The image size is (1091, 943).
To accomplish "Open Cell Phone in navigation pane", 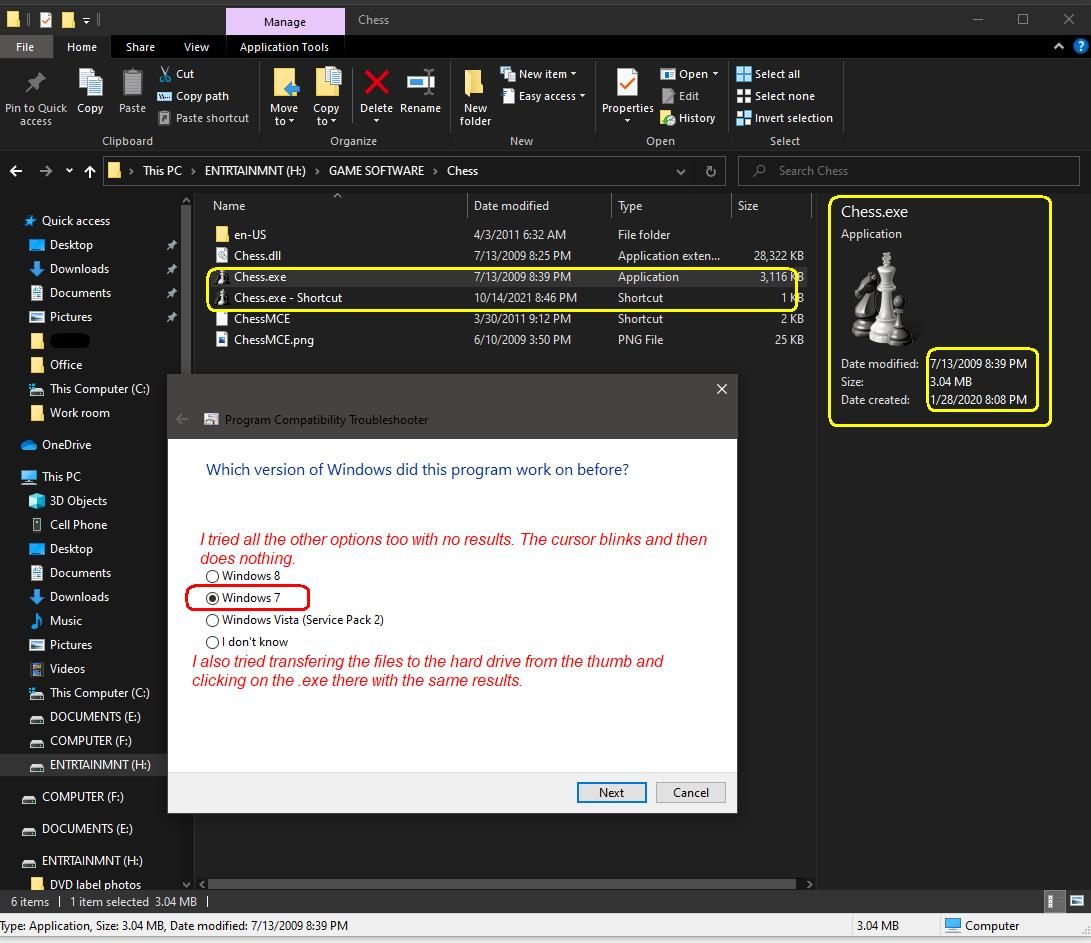I will click(x=78, y=525).
